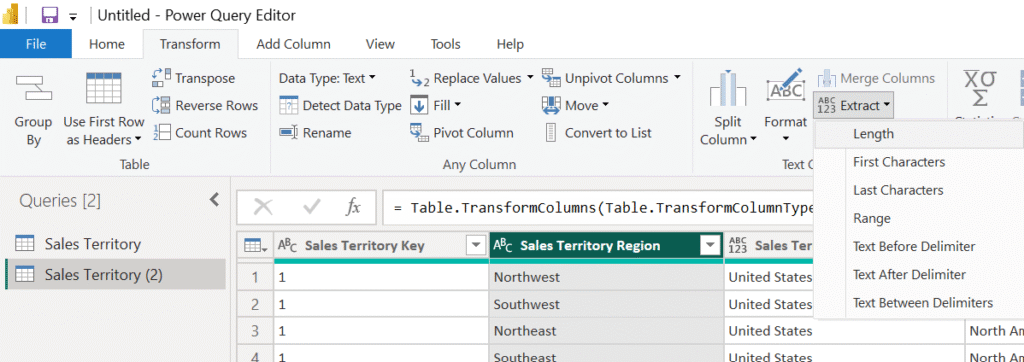Select Length in the Extract menu
The image size is (1024, 362).
point(873,134)
